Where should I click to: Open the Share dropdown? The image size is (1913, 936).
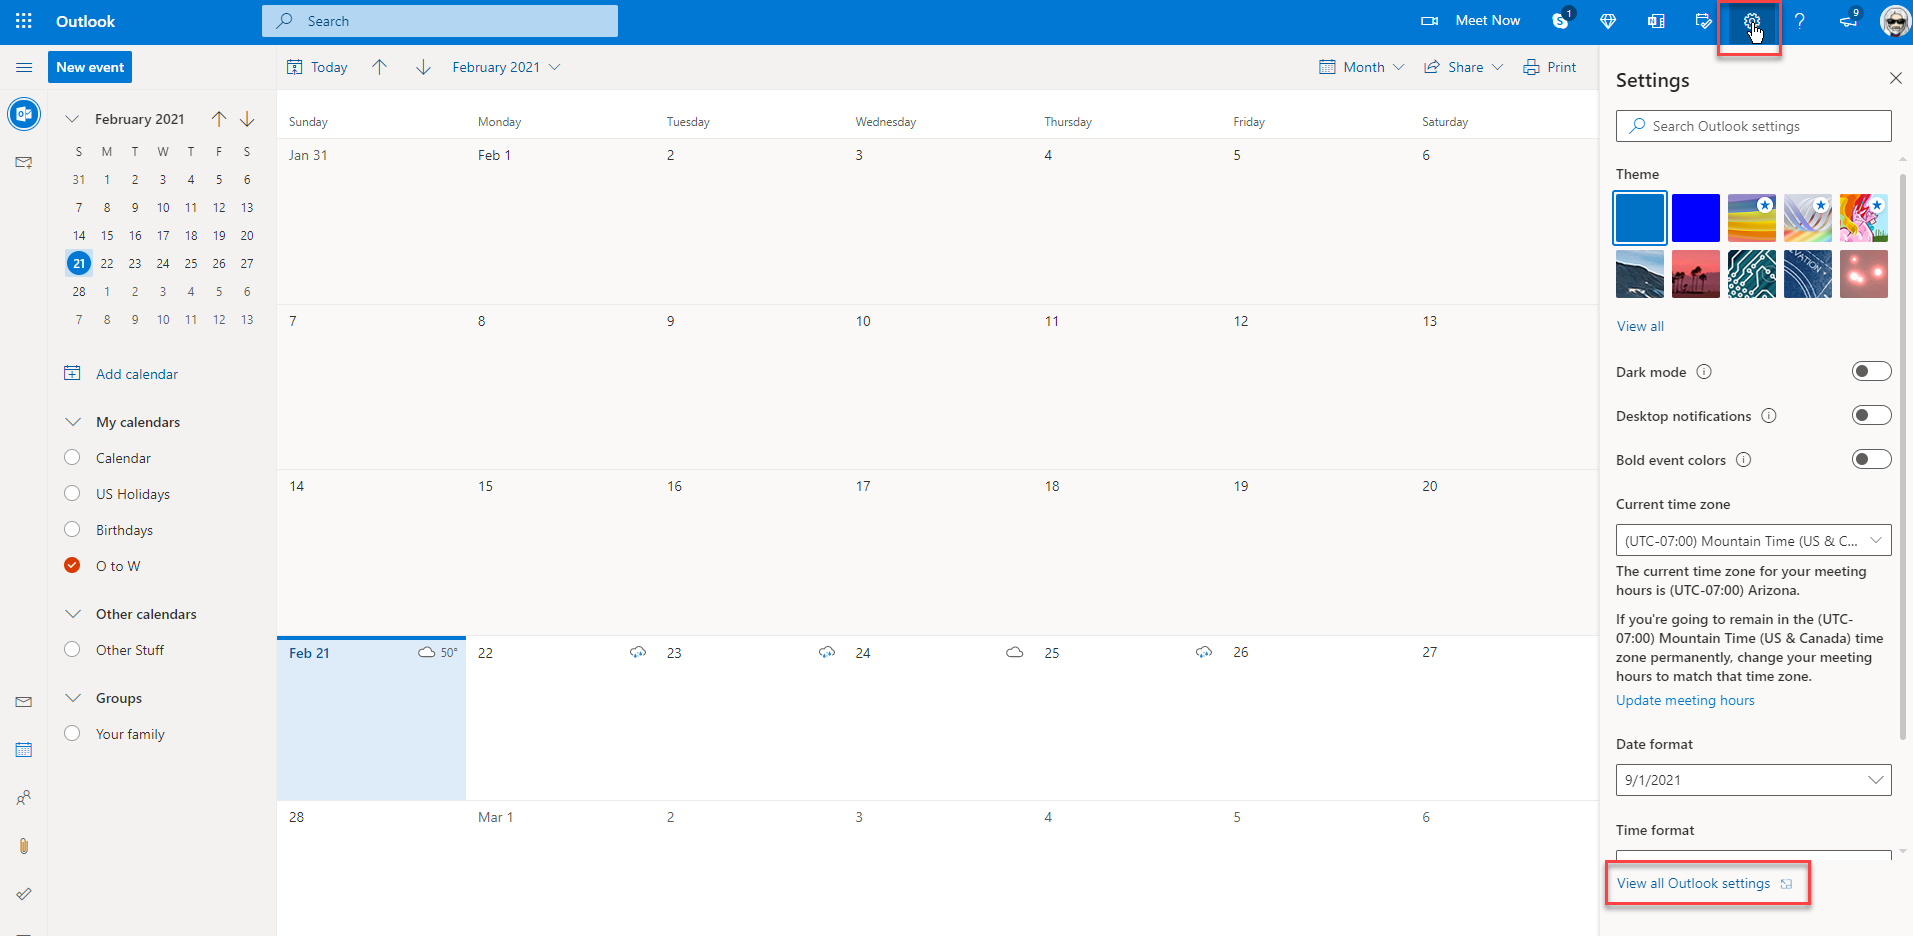tap(1463, 67)
